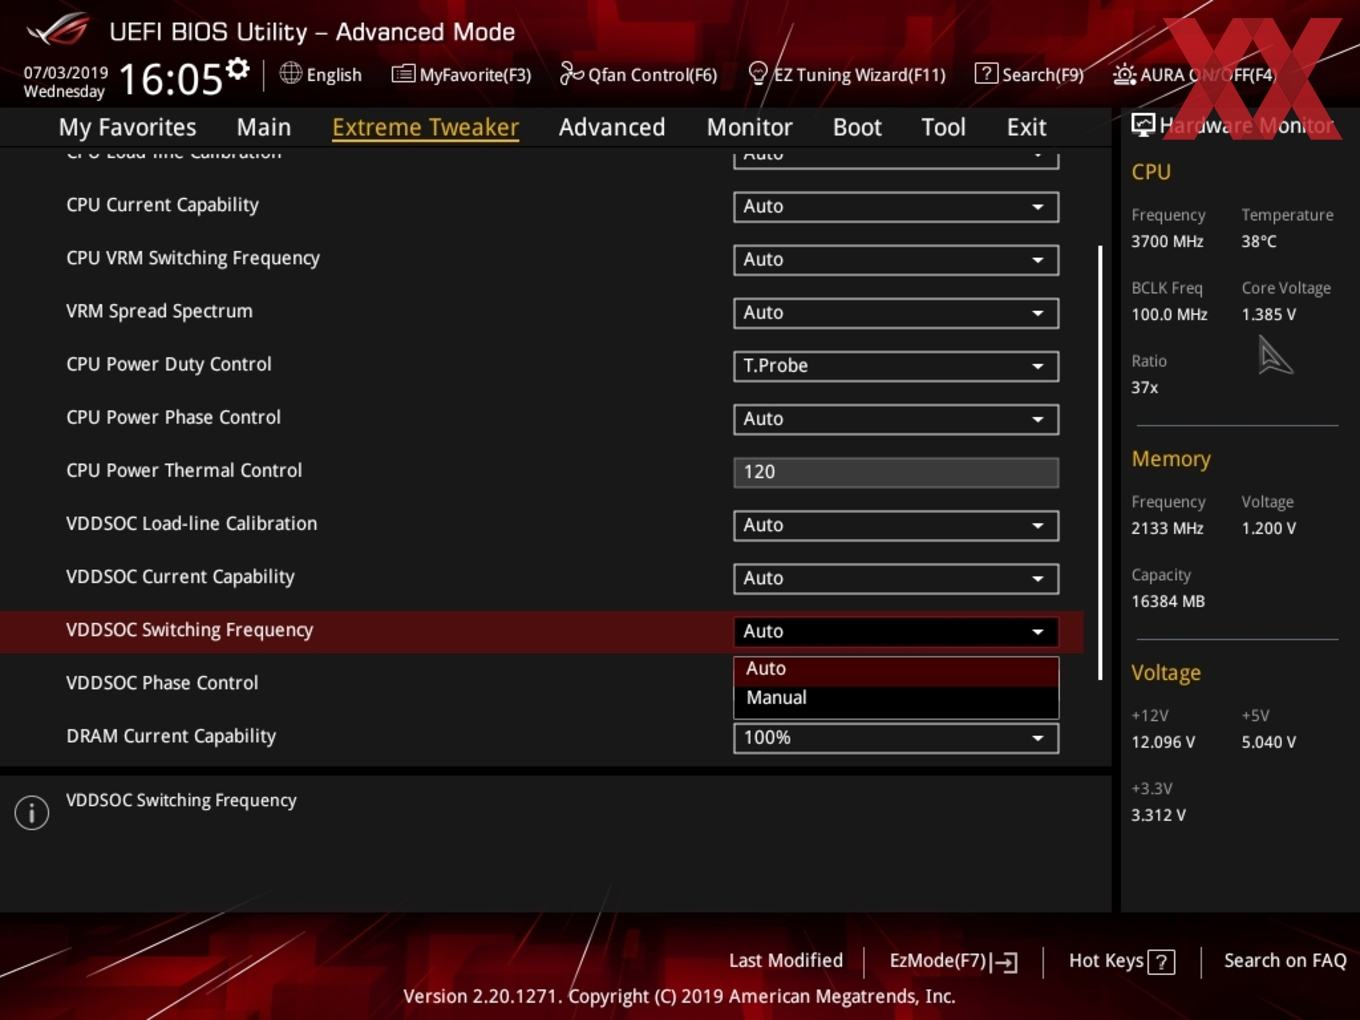Open Search(F9)
The height and width of the screenshot is (1020, 1360).
(x=1029, y=74)
